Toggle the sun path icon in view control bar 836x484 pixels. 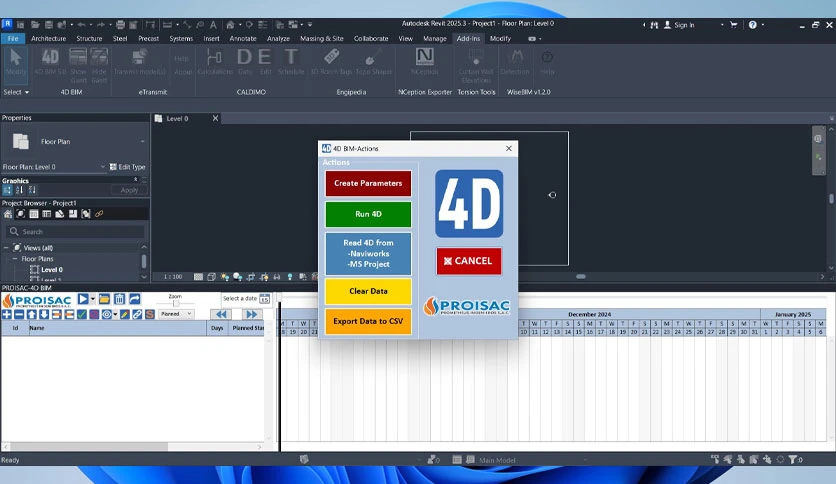click(x=224, y=277)
